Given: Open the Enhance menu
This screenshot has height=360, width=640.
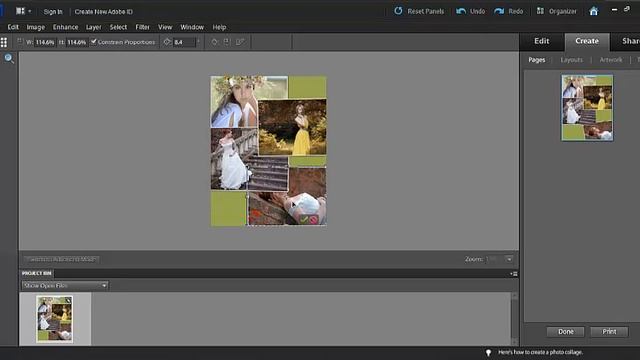Looking at the screenshot, I should click(x=65, y=27).
